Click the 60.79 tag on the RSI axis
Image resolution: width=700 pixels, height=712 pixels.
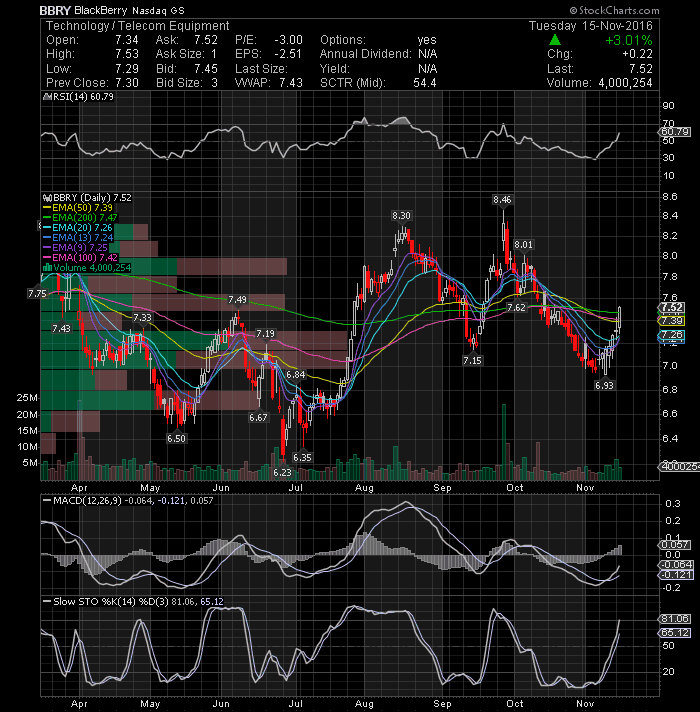click(675, 132)
